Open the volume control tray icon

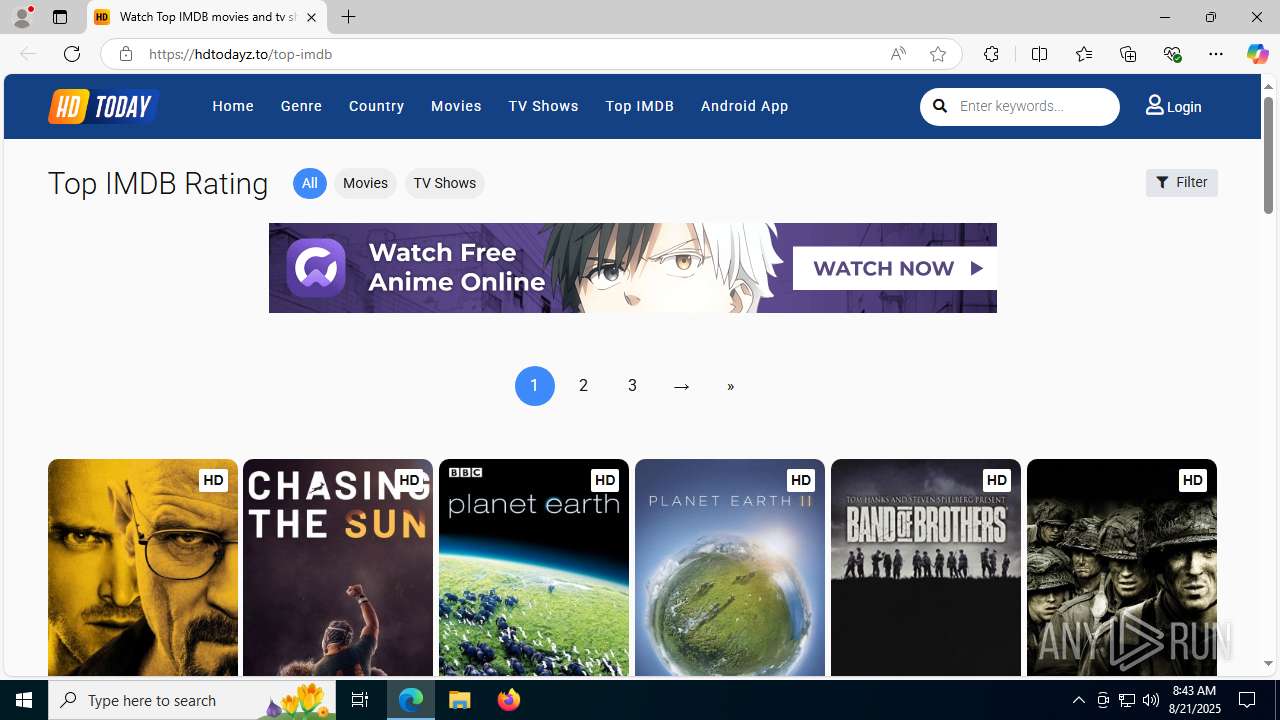click(1151, 700)
